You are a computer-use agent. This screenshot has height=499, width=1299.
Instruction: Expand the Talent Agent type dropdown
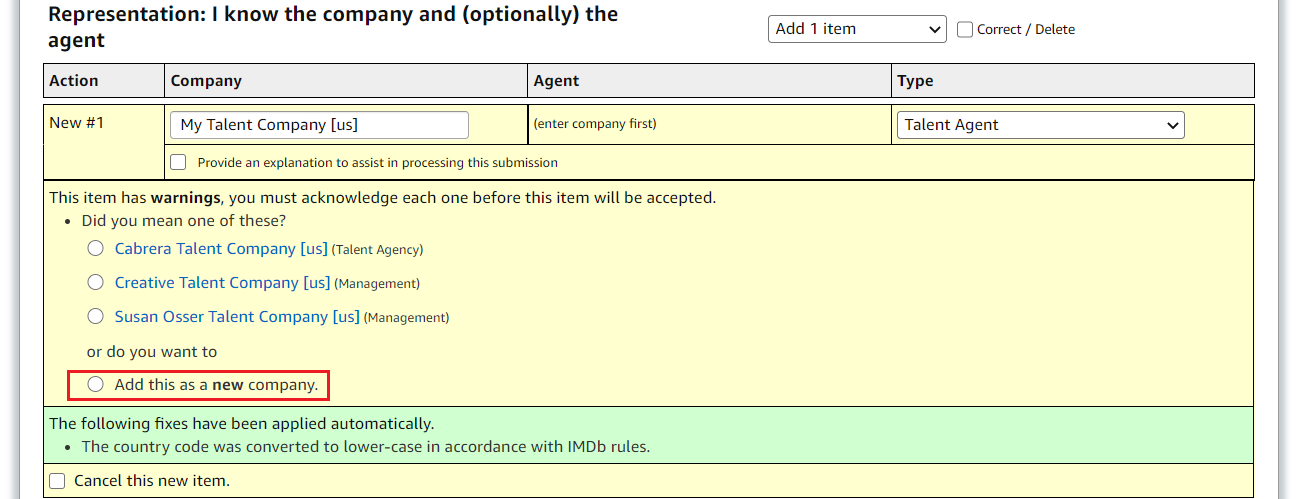click(1040, 125)
